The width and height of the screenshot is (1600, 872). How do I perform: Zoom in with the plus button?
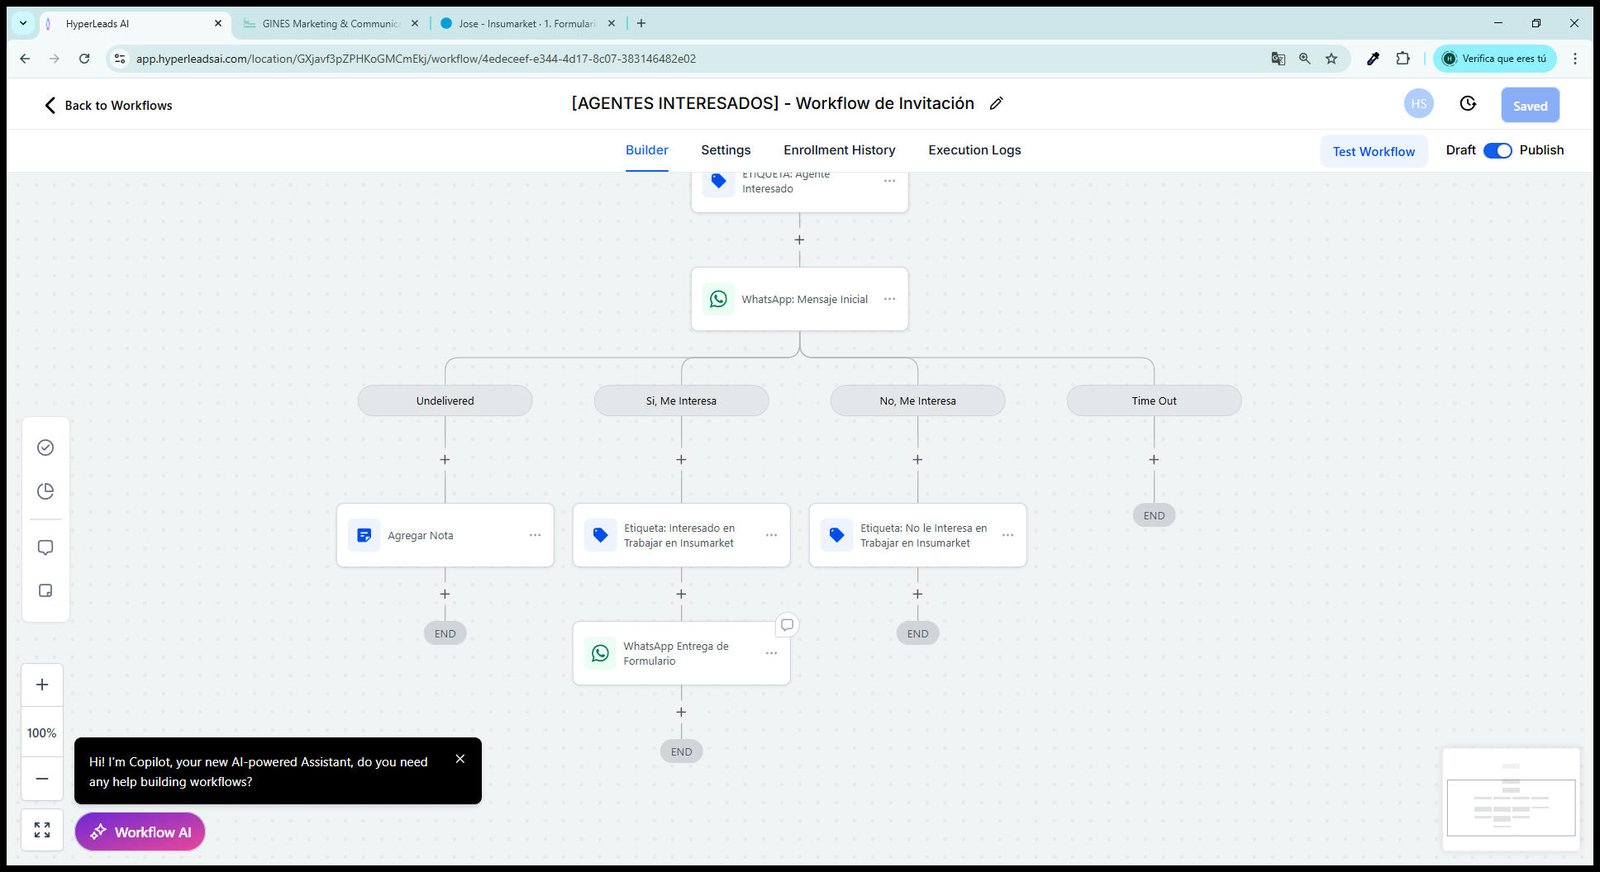[x=42, y=685]
